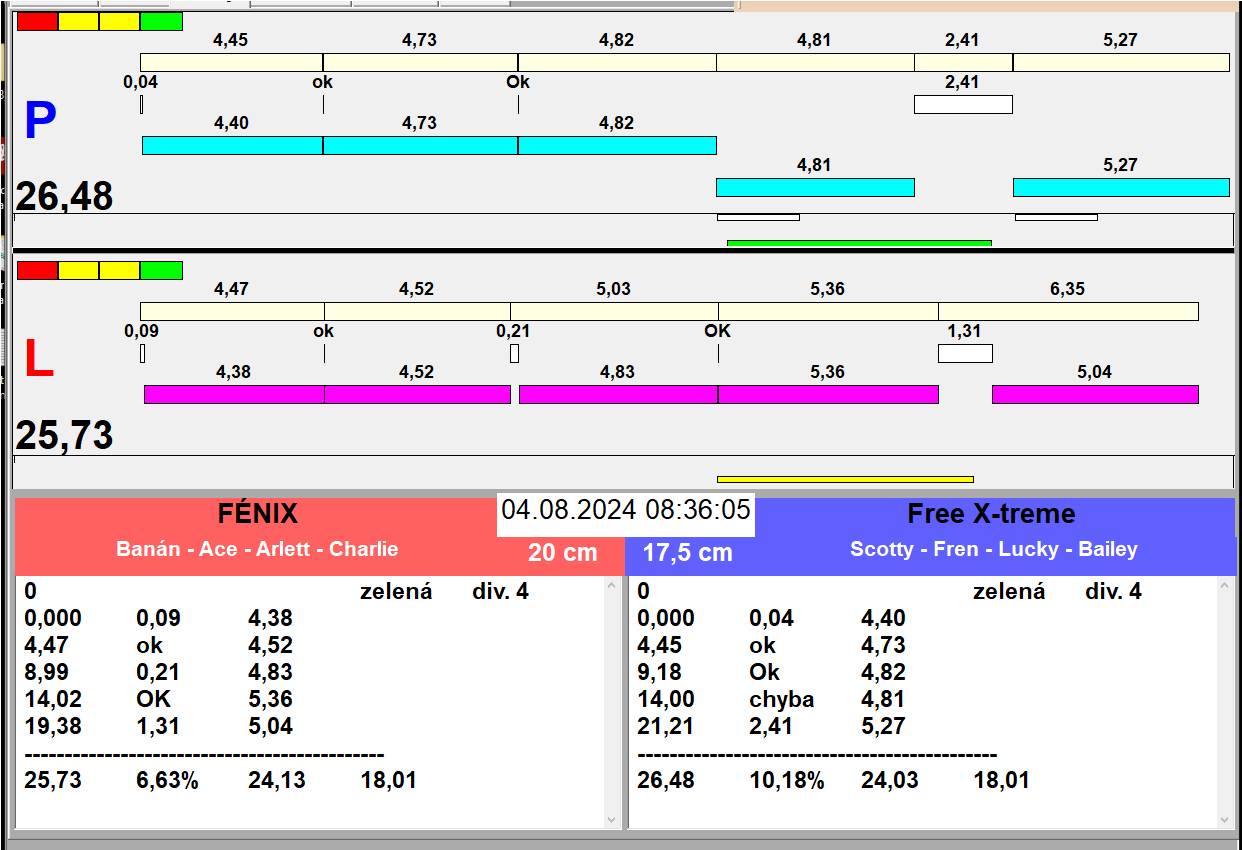Click the 9,18 row in Free X-treme list
Screen dimensions: 1242x850
point(772,673)
